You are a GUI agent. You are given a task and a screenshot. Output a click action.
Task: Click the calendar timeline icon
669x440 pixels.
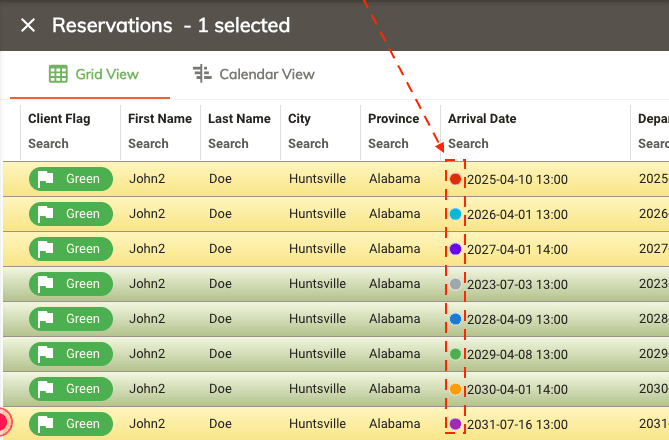pos(202,74)
